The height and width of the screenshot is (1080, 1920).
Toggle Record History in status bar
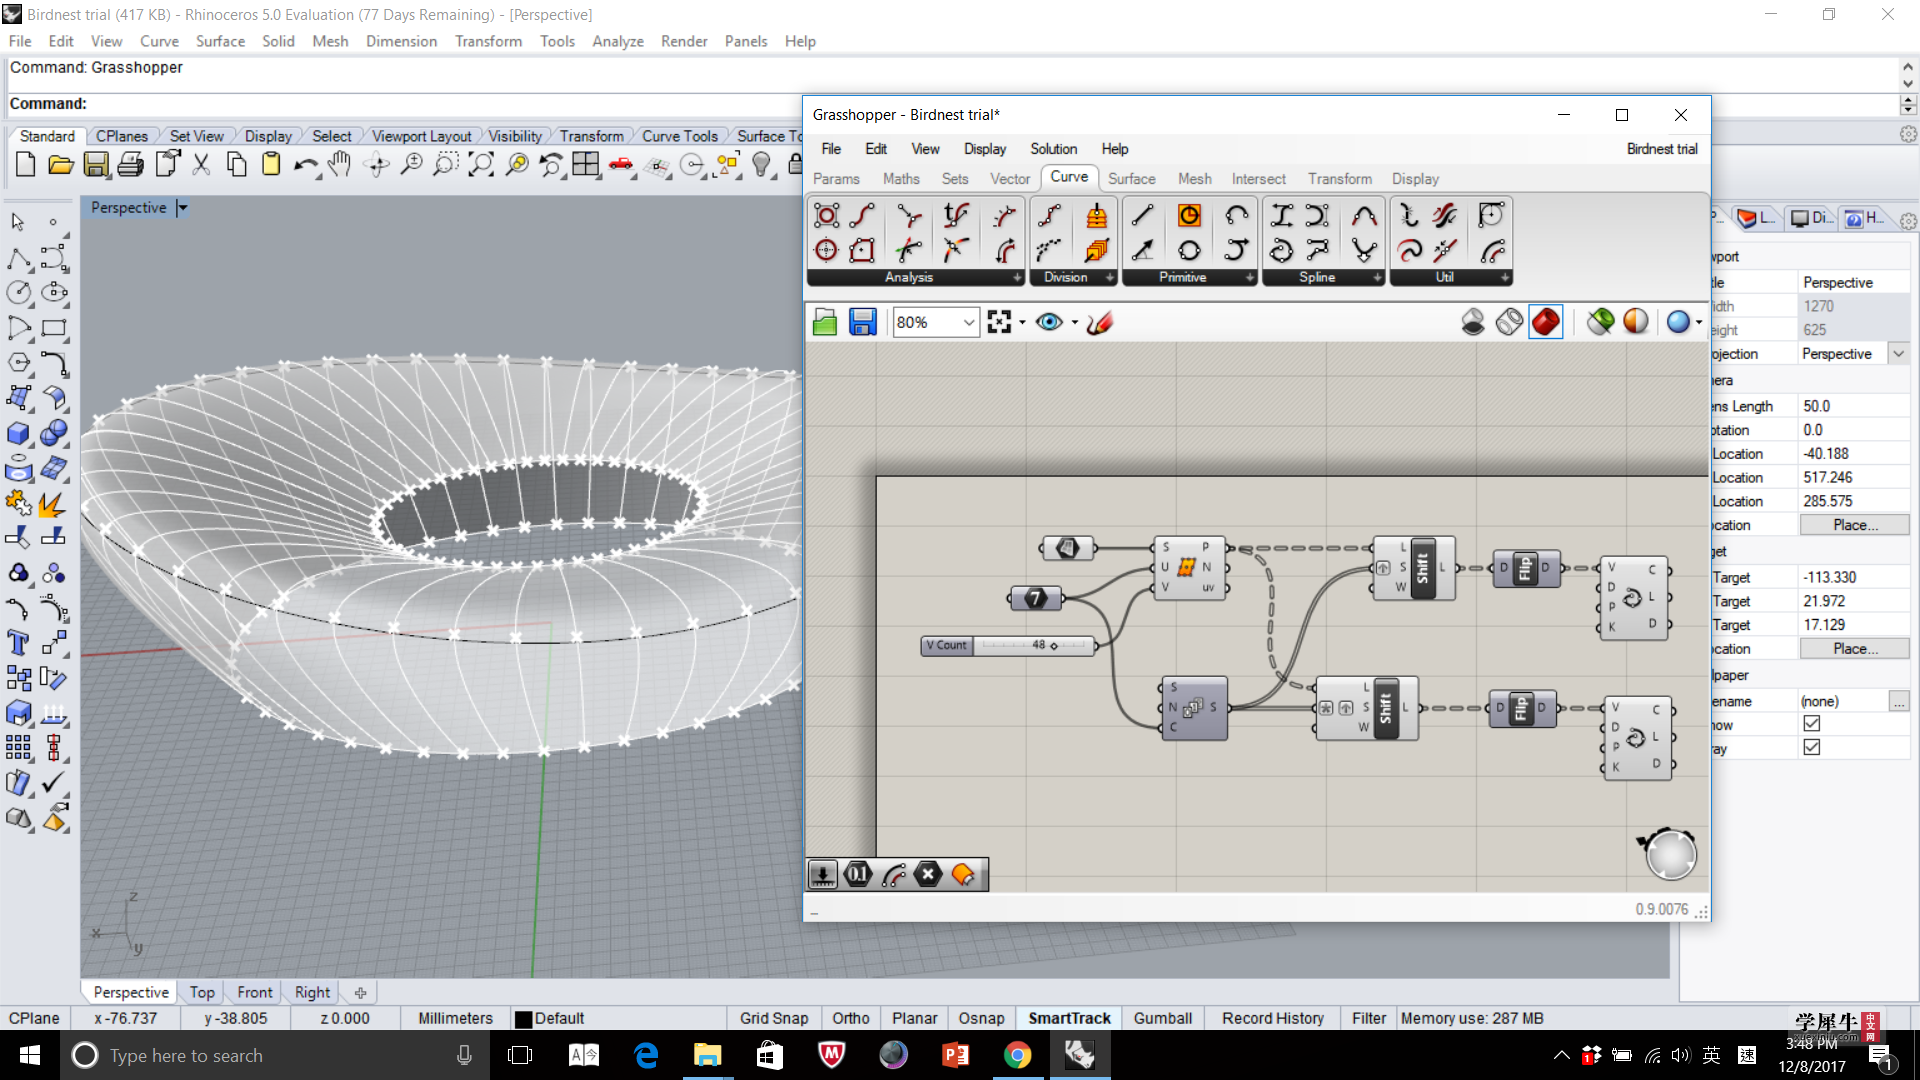[1273, 1018]
